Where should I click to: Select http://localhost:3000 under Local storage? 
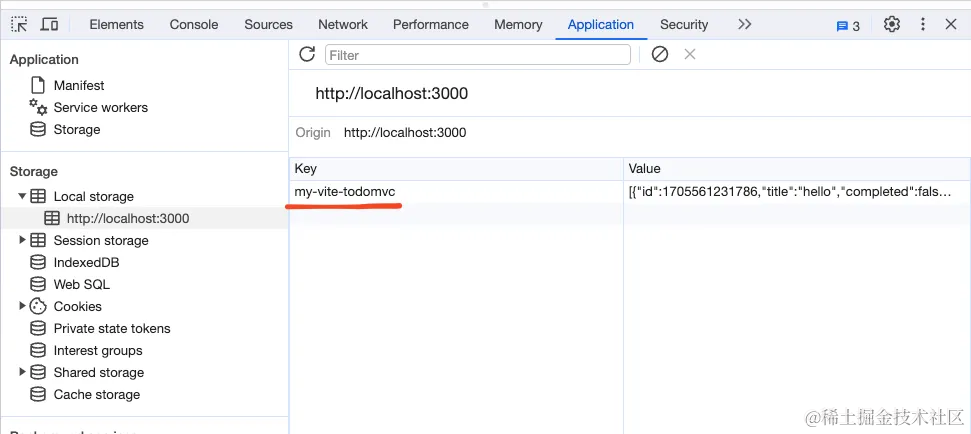point(128,219)
